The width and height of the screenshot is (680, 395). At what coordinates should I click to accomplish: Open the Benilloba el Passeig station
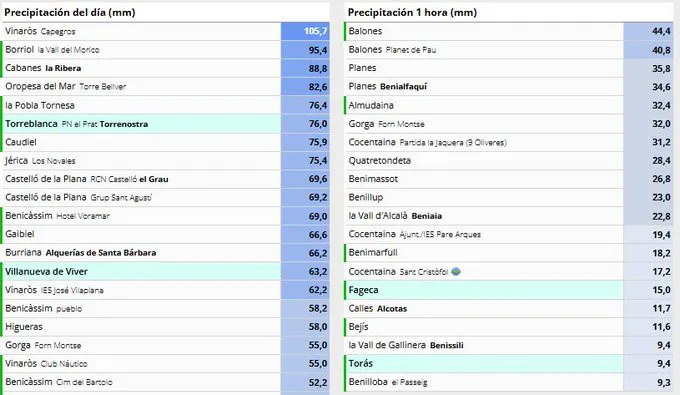coord(509,382)
